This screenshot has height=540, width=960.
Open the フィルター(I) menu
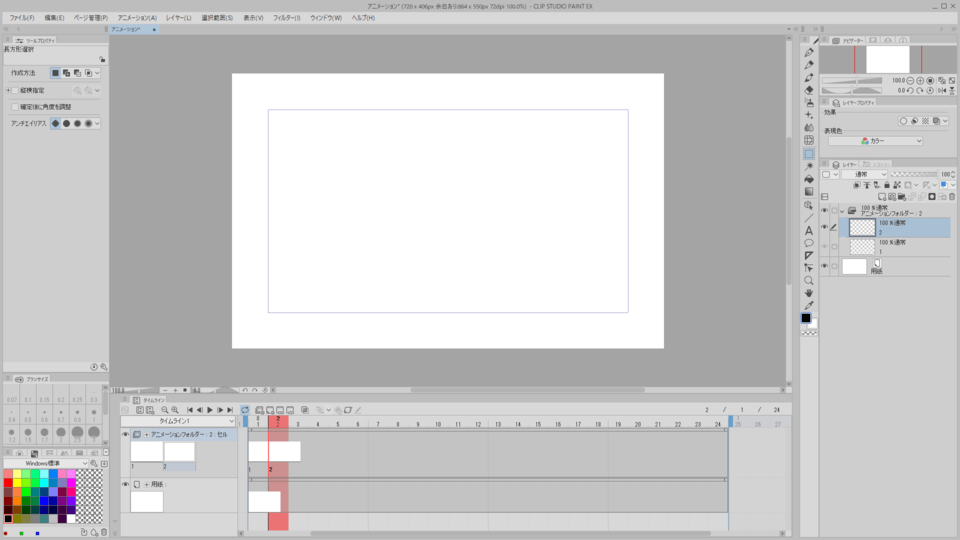[x=287, y=18]
